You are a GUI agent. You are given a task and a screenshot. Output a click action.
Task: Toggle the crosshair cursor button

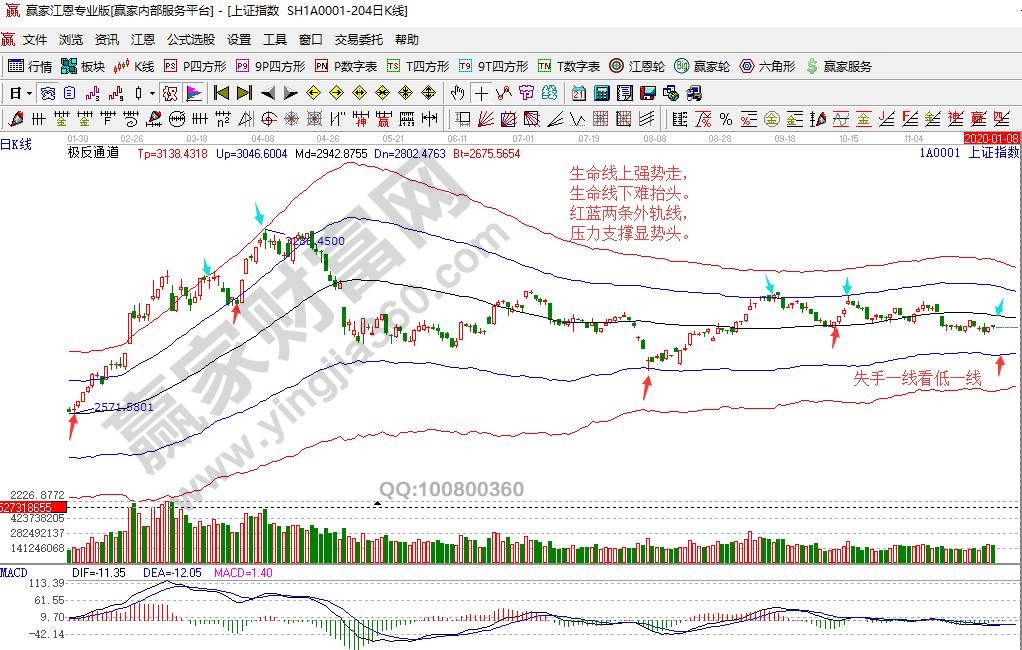[481, 93]
